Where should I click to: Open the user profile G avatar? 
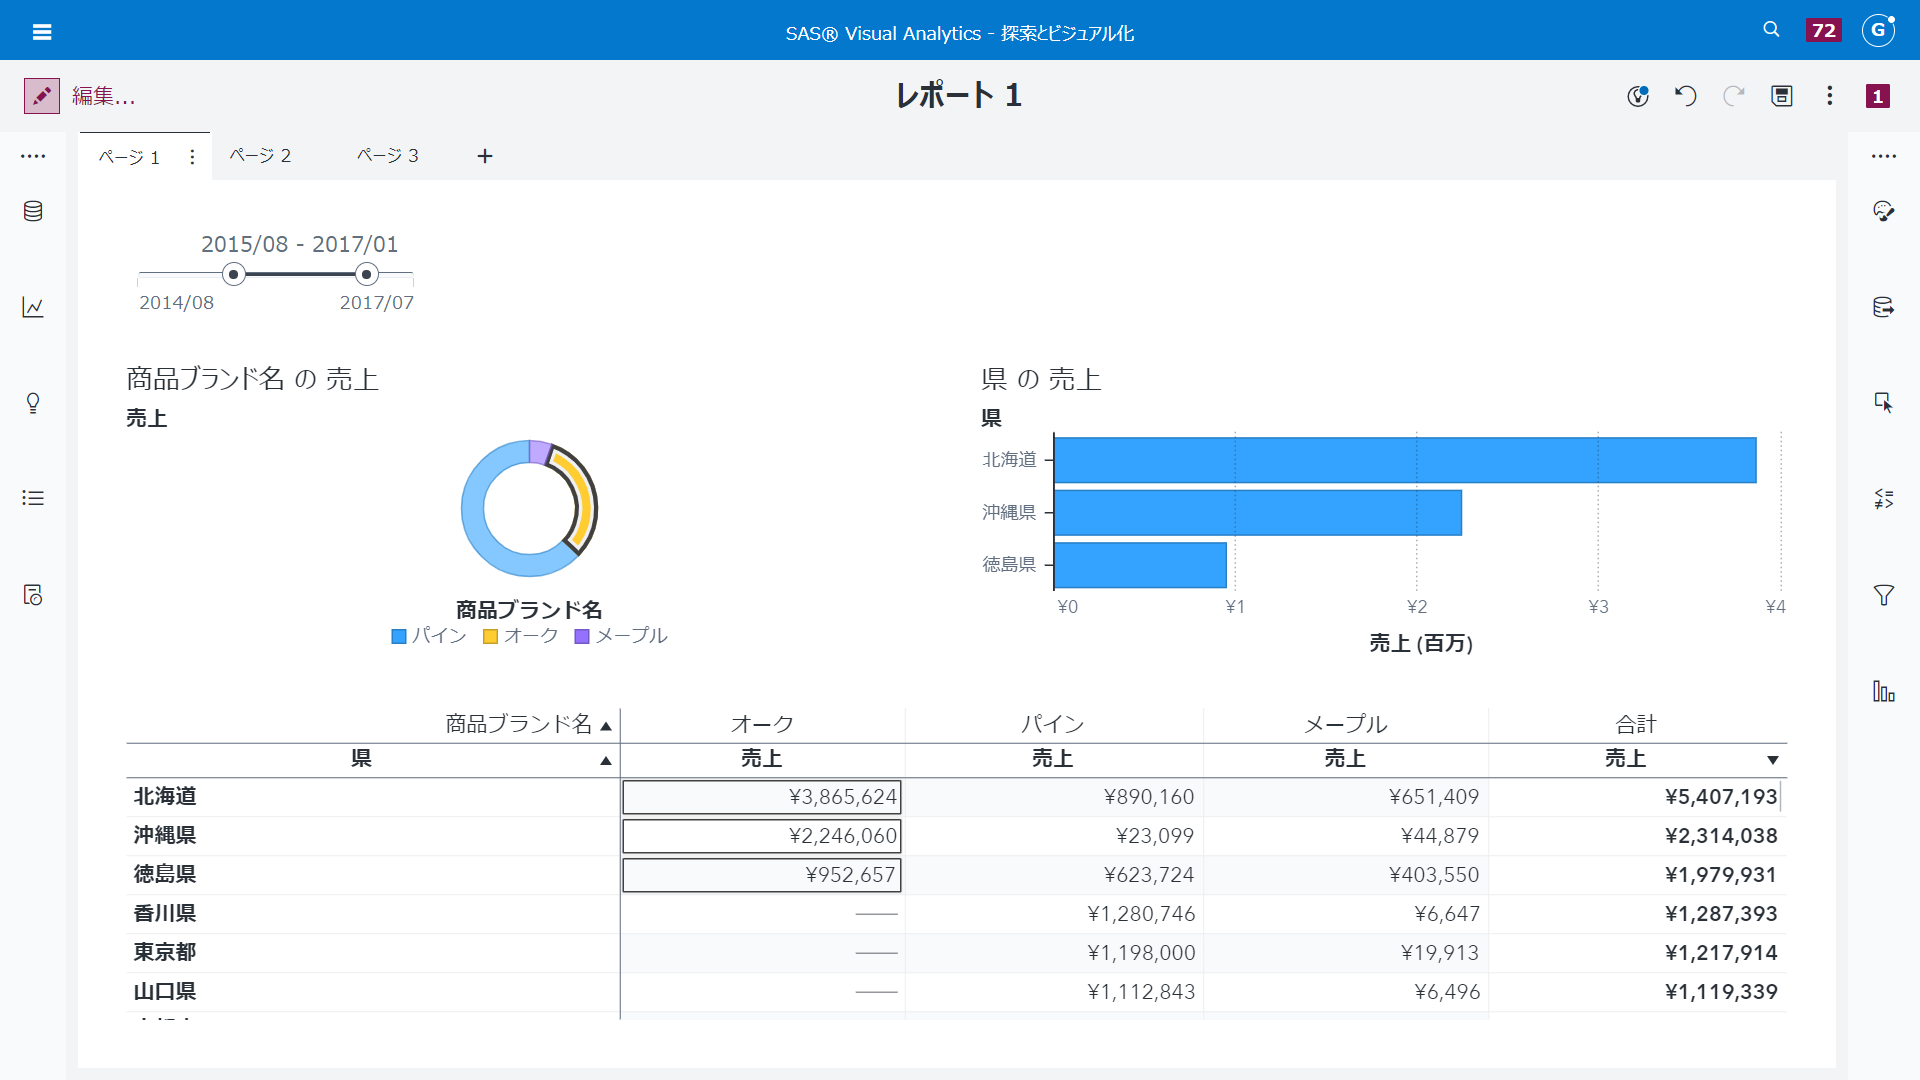point(1878,30)
